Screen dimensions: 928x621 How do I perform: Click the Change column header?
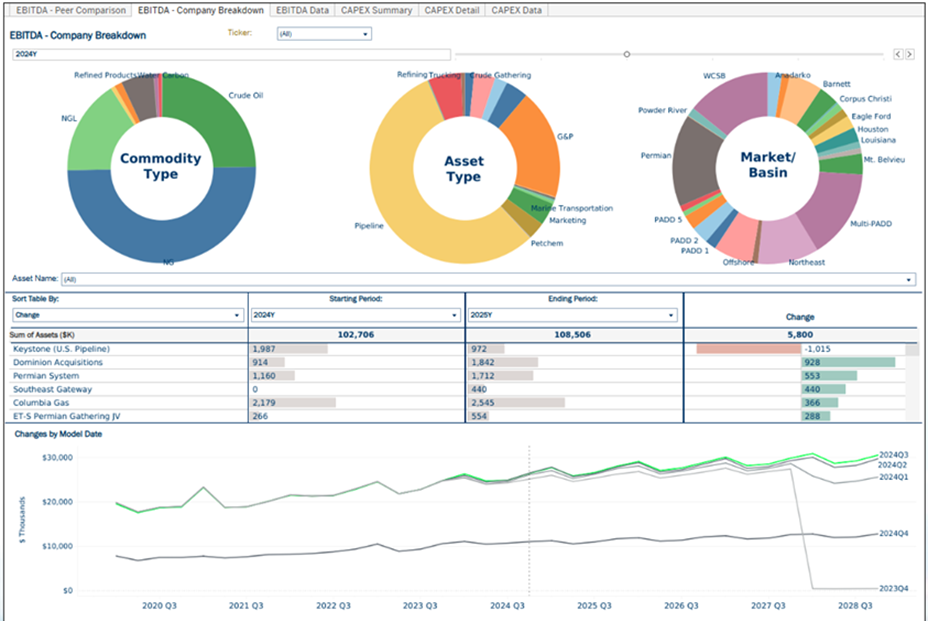800,317
